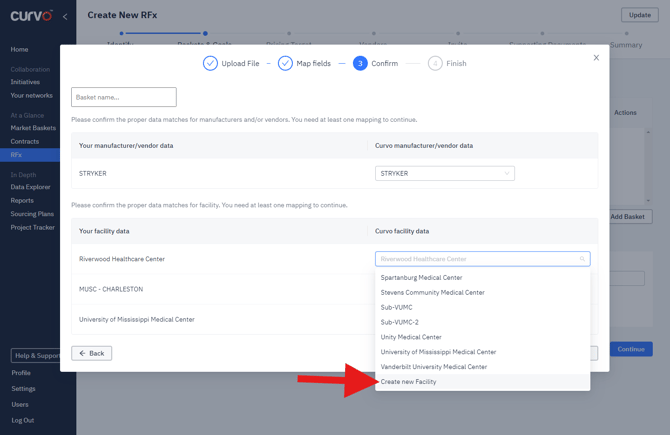Screen dimensions: 670x435
Task: Open Market Baskets in sidebar
Action: 33,128
